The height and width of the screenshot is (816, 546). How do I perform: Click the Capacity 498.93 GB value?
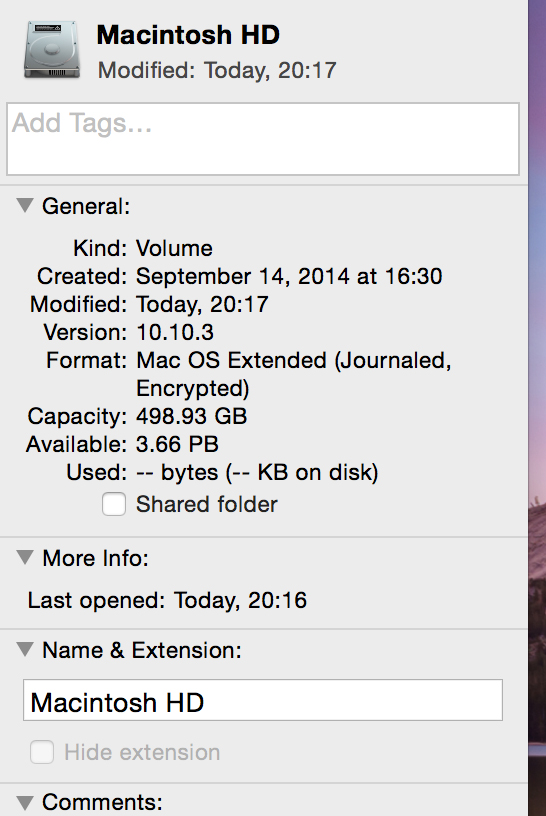point(192,416)
